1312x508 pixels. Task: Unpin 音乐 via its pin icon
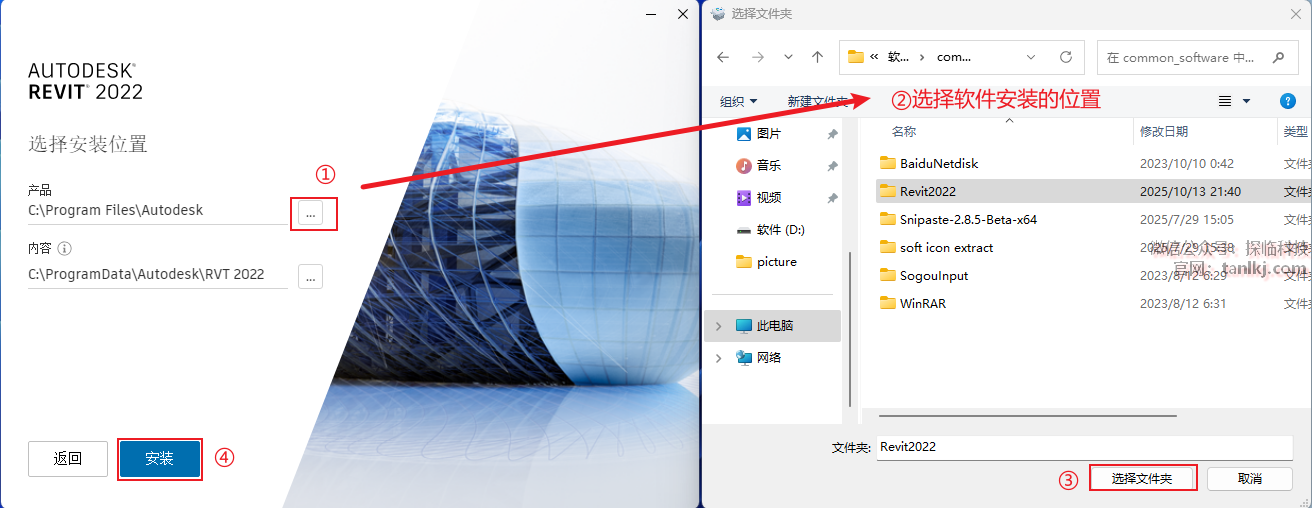tap(832, 166)
